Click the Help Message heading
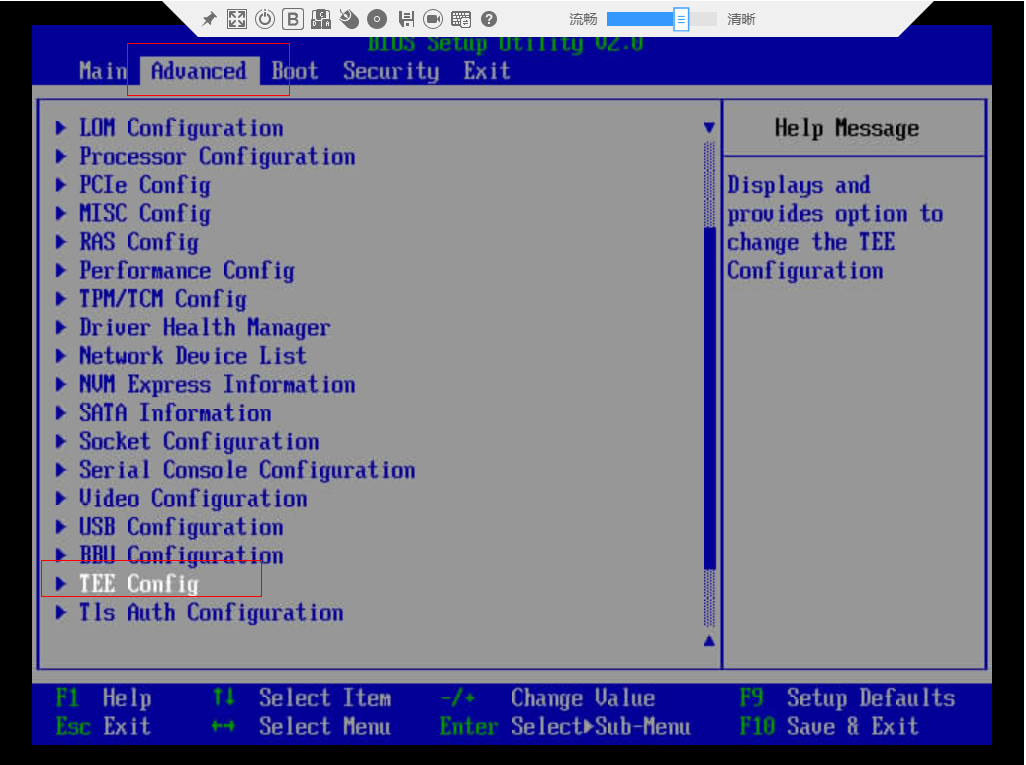 (847, 128)
